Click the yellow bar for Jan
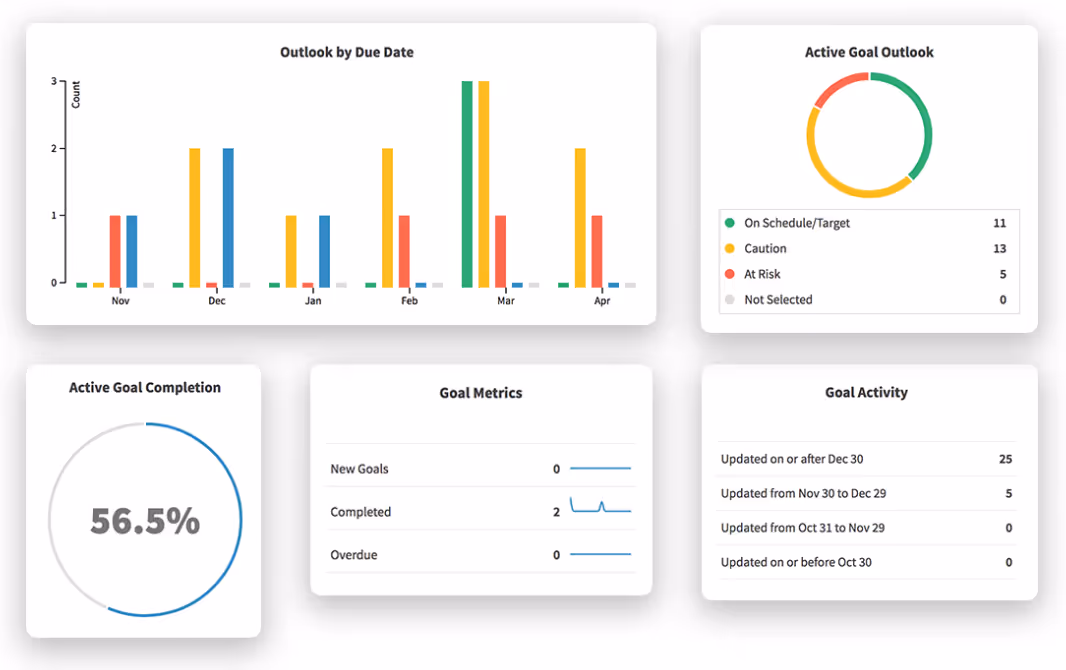1066x670 pixels. tap(291, 251)
